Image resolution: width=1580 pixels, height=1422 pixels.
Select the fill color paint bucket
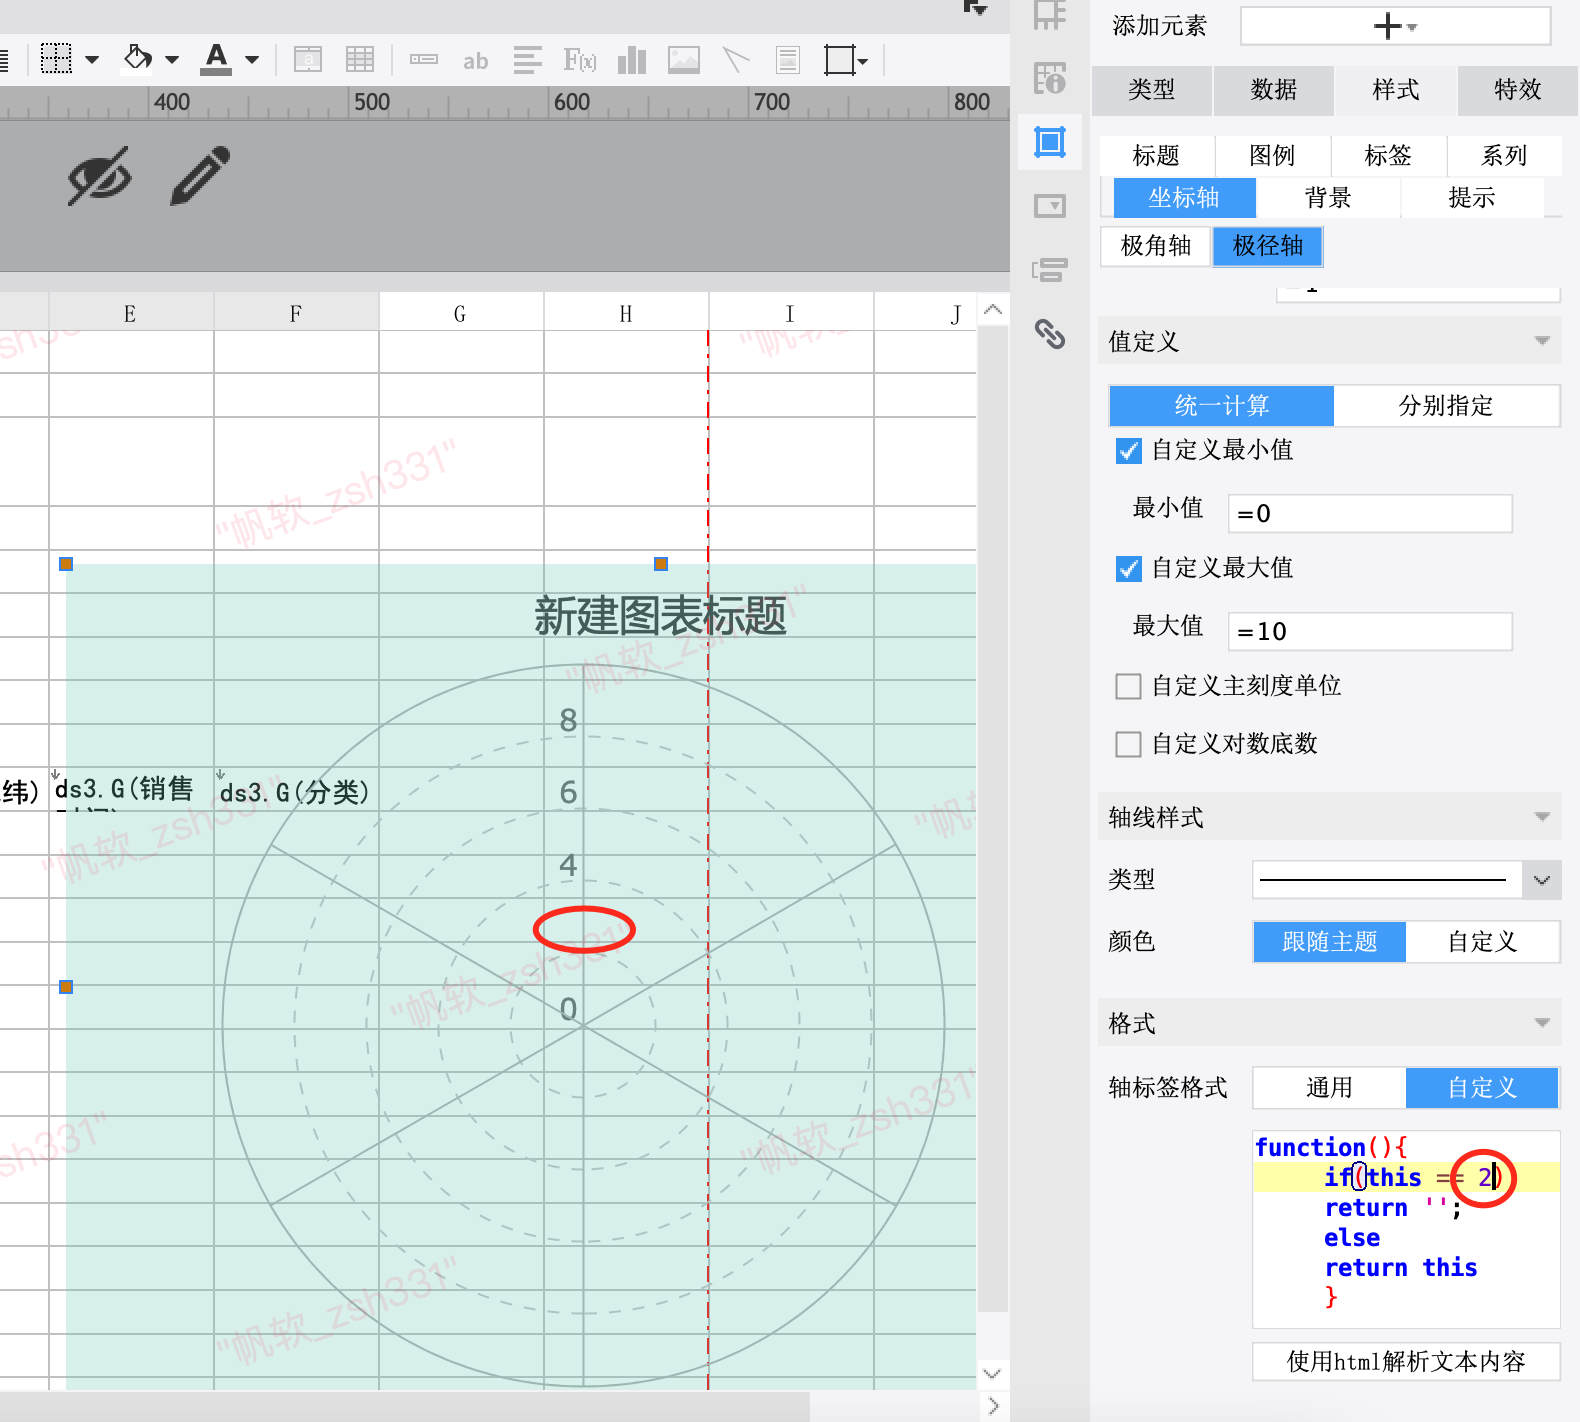pos(138,58)
